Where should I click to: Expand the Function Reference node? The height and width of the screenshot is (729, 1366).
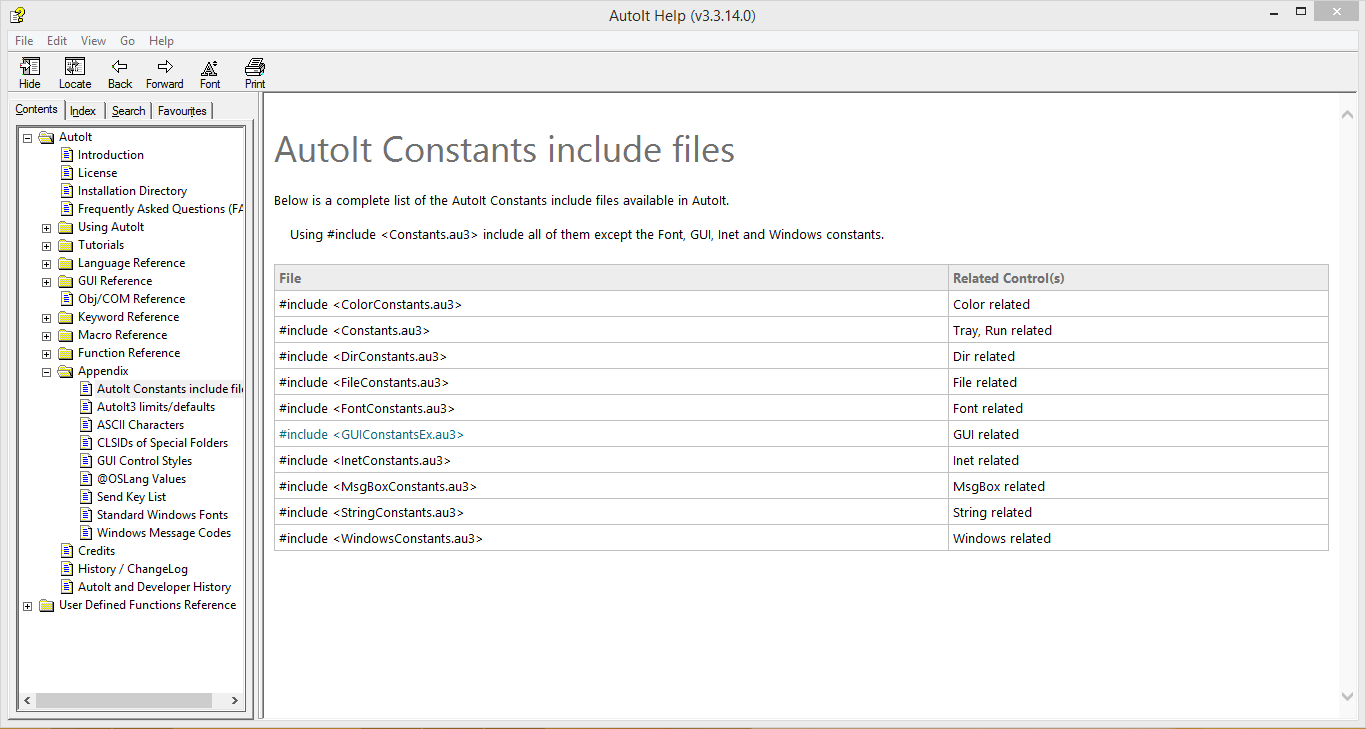(x=46, y=354)
